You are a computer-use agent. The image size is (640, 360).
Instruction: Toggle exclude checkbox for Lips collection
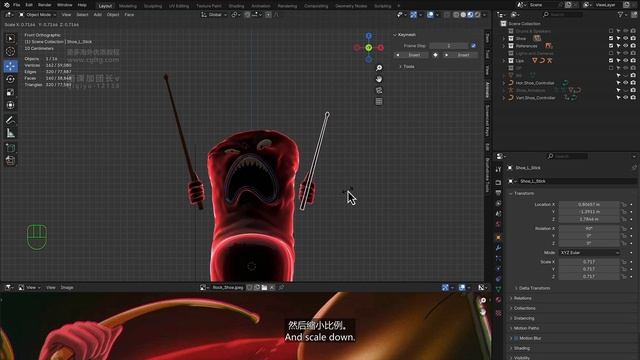[x=611, y=60]
